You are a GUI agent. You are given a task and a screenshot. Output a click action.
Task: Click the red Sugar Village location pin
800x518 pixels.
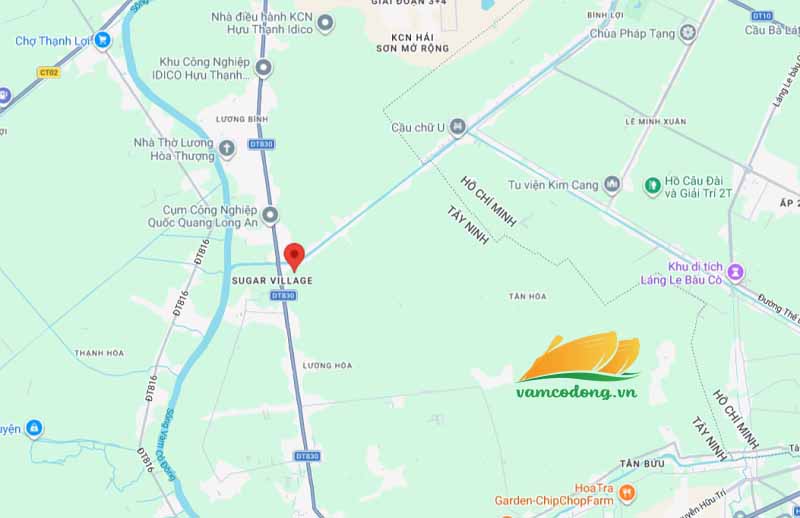[x=294, y=257]
